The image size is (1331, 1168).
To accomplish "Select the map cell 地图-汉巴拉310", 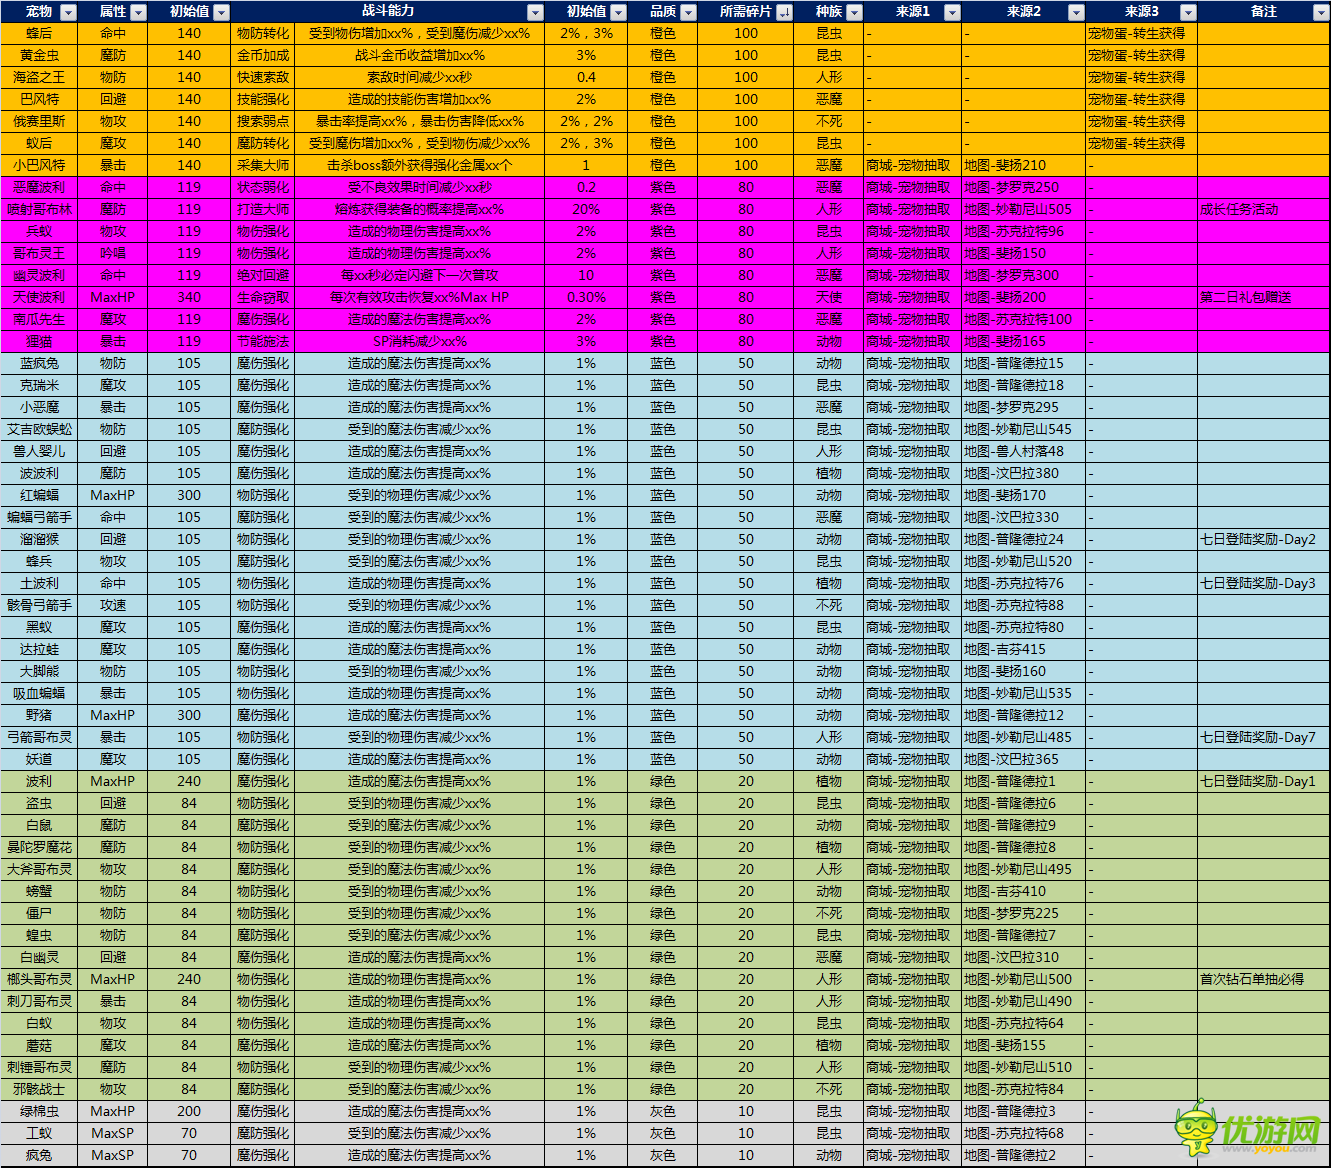I will tap(1024, 957).
